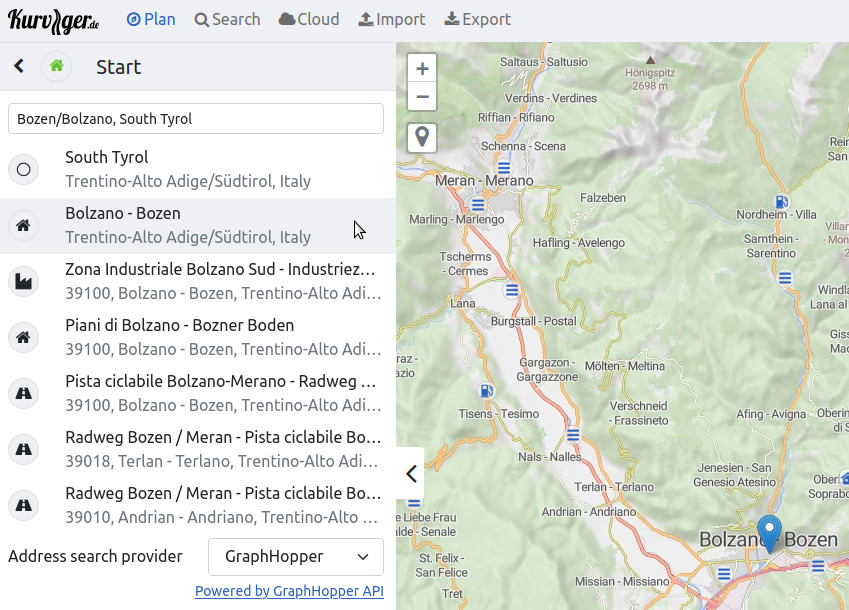Click the start location search field

[196, 118]
